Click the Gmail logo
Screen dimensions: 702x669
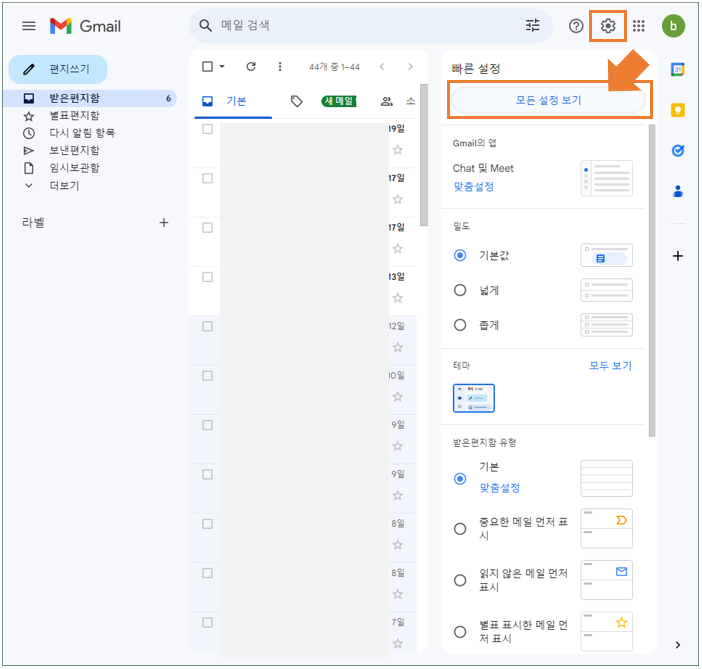85,26
